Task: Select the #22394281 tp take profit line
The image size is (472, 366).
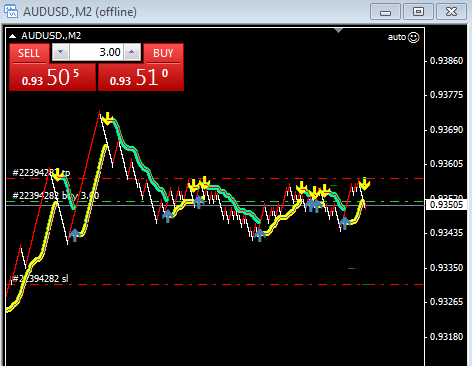Action: pyautogui.click(x=215, y=179)
